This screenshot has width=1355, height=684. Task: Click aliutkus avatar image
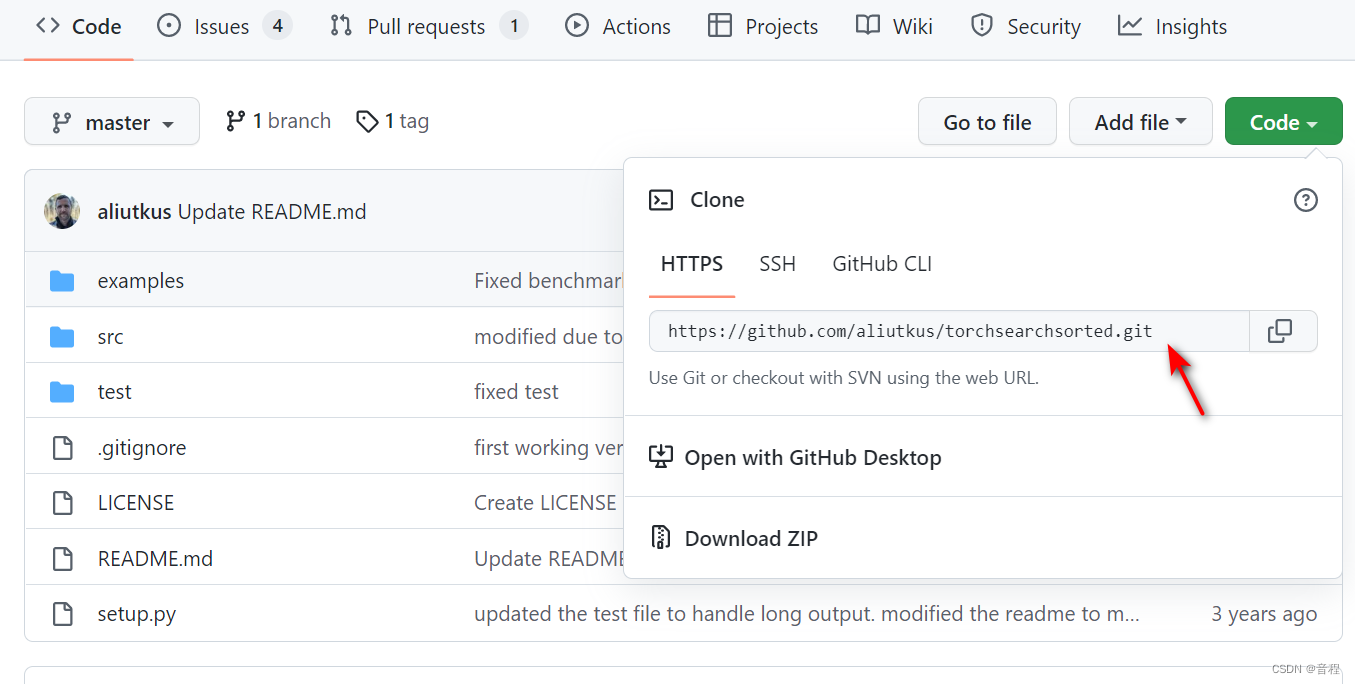62,212
